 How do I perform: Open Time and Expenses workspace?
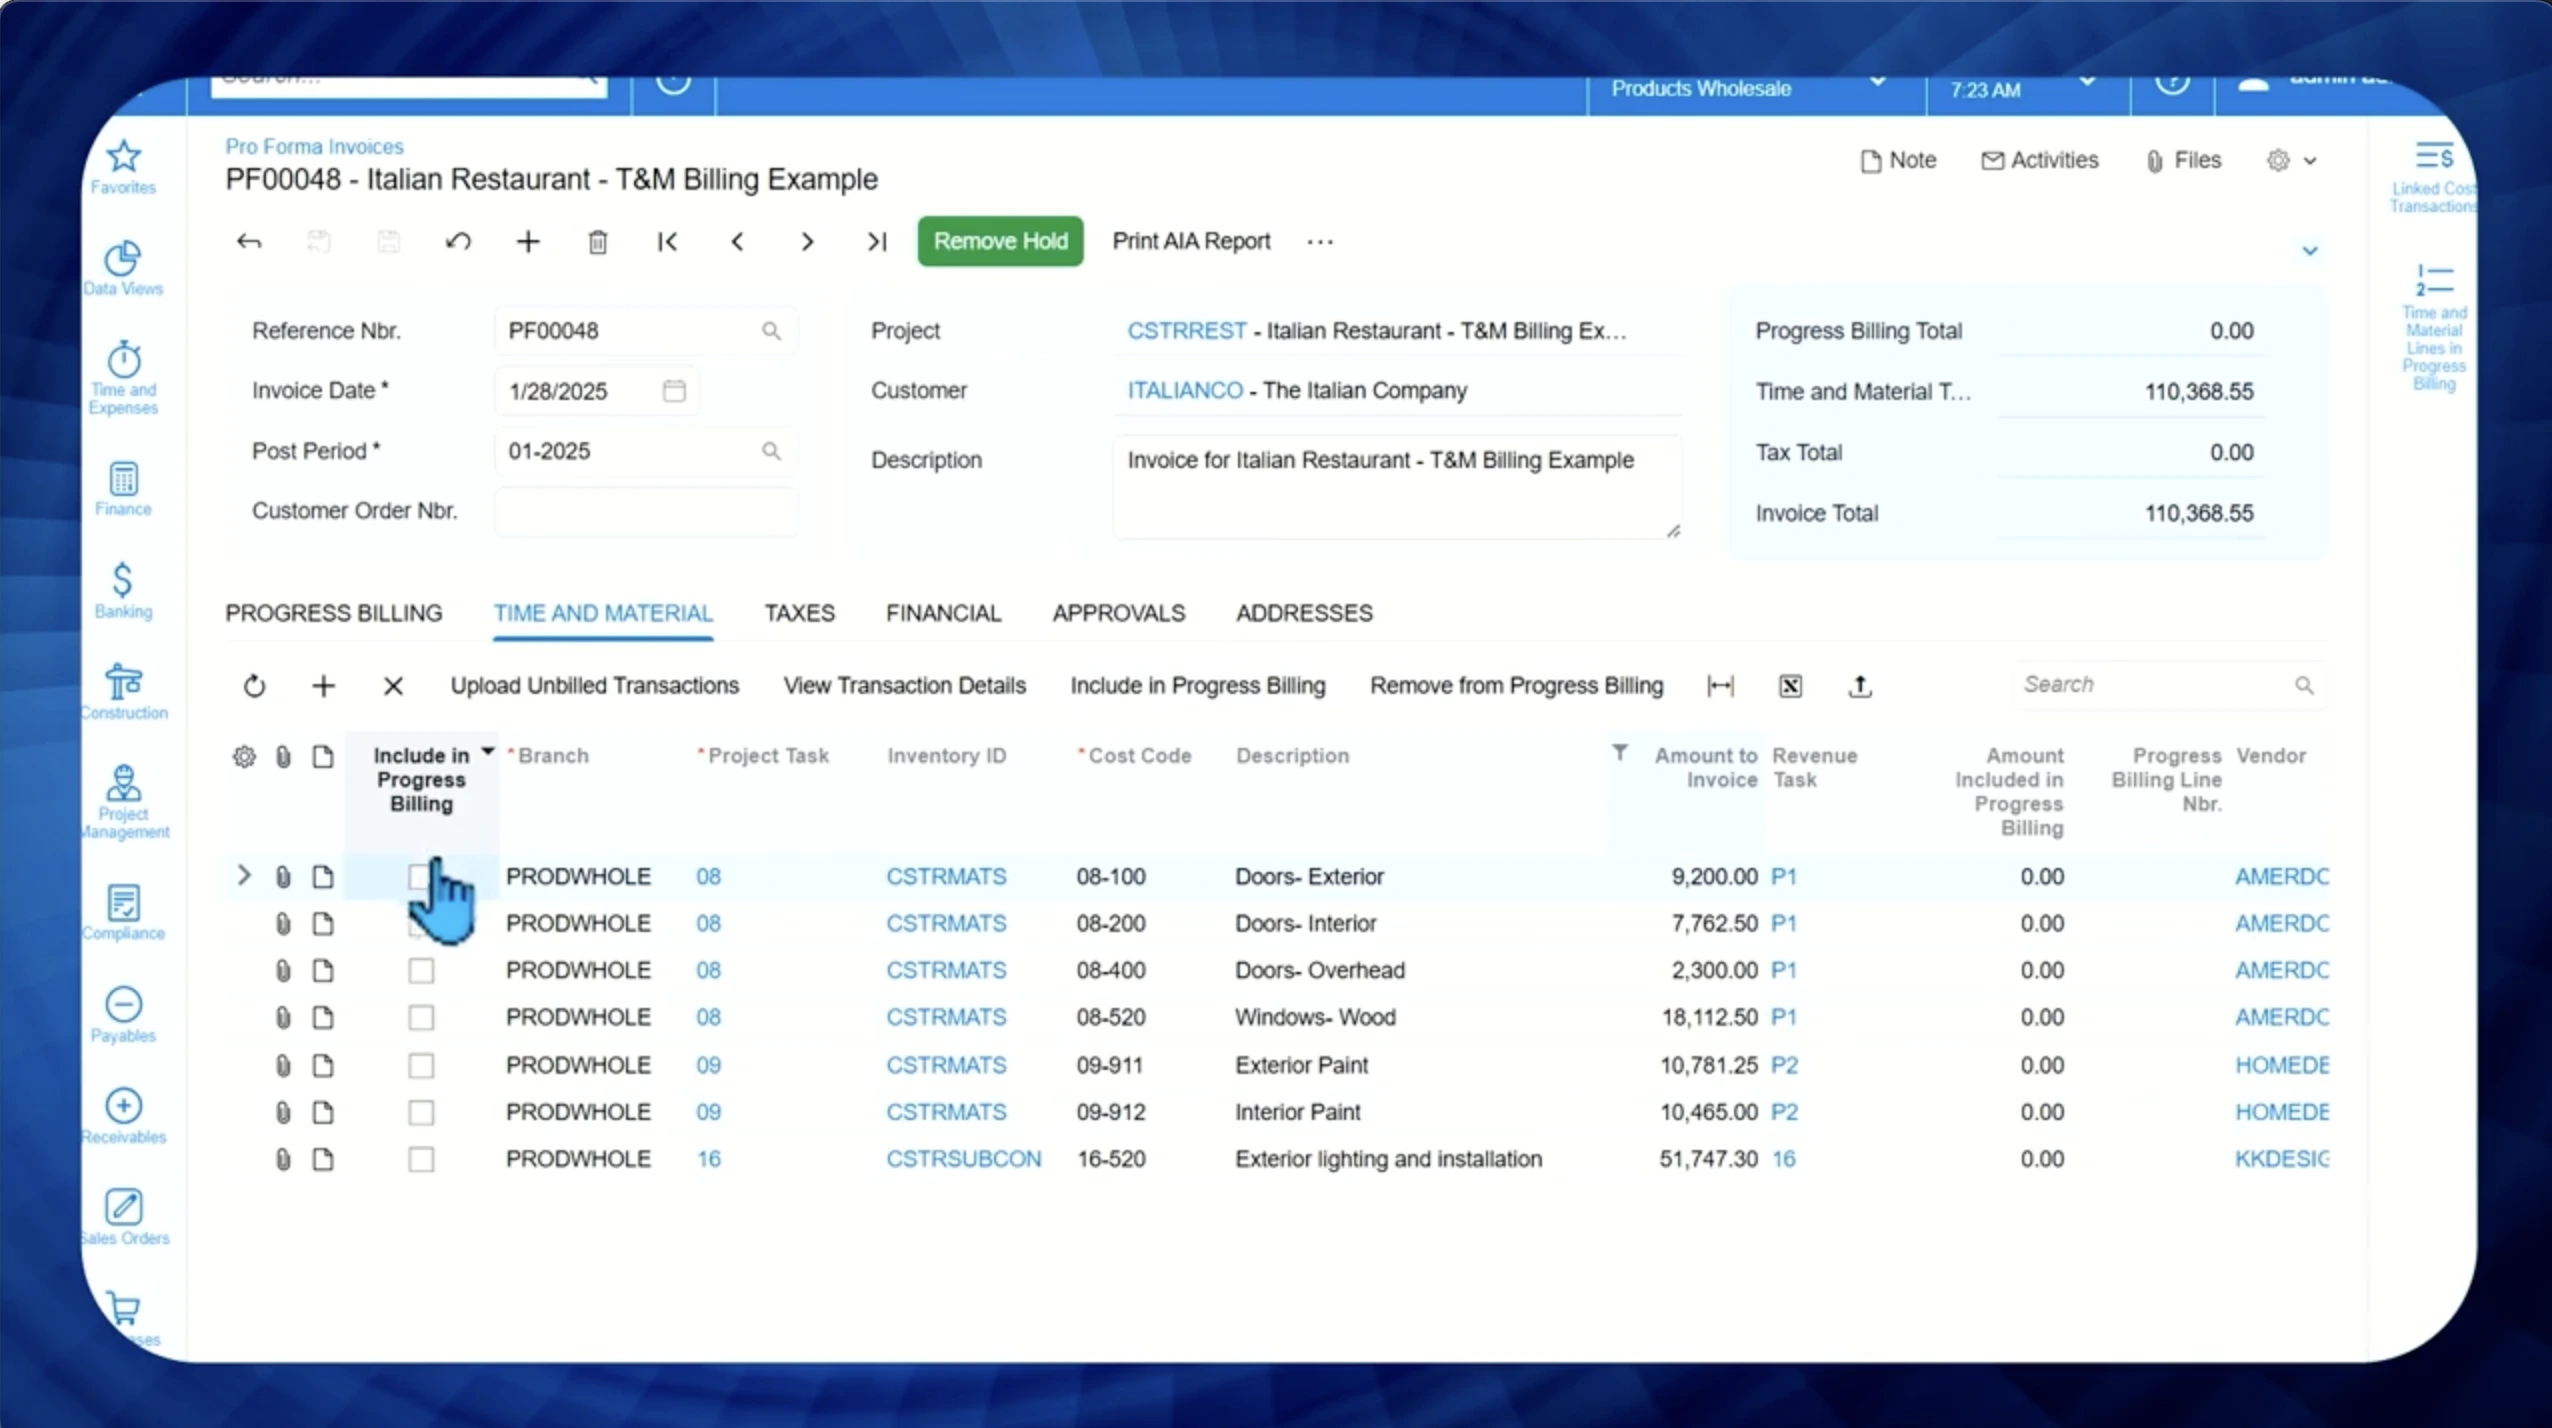tap(123, 377)
